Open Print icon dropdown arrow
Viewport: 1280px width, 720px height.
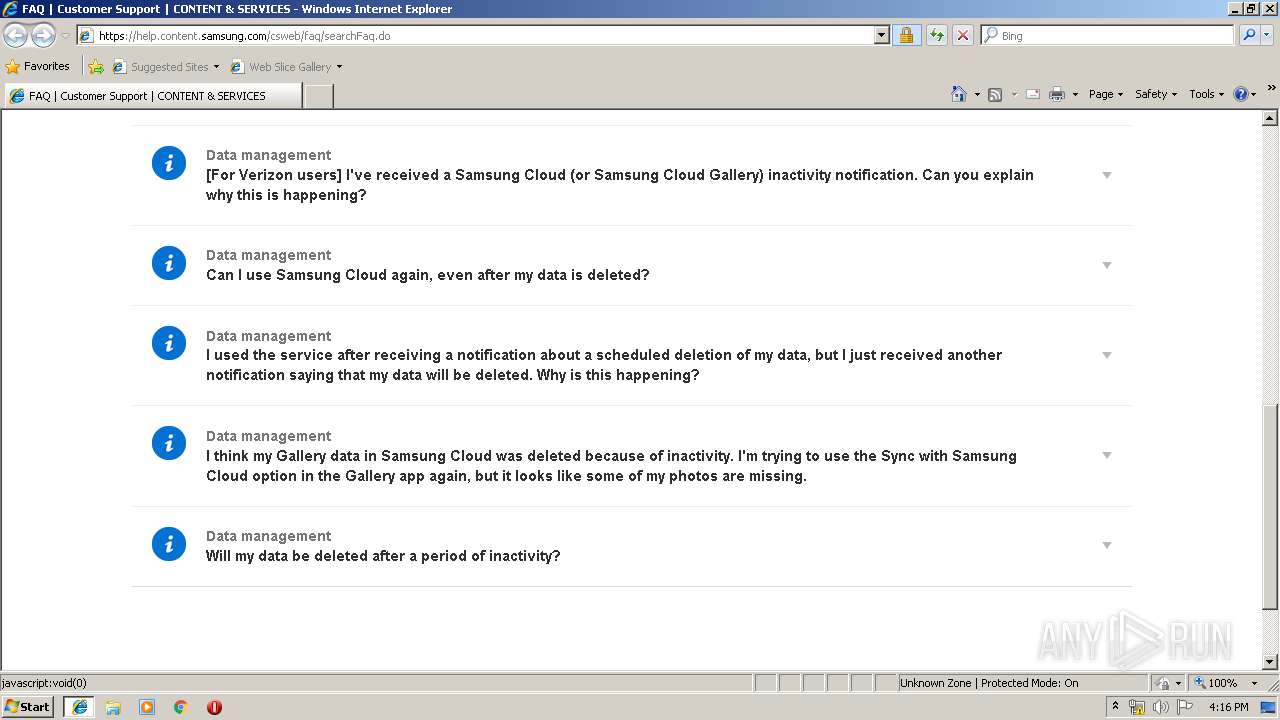pos(1075,95)
